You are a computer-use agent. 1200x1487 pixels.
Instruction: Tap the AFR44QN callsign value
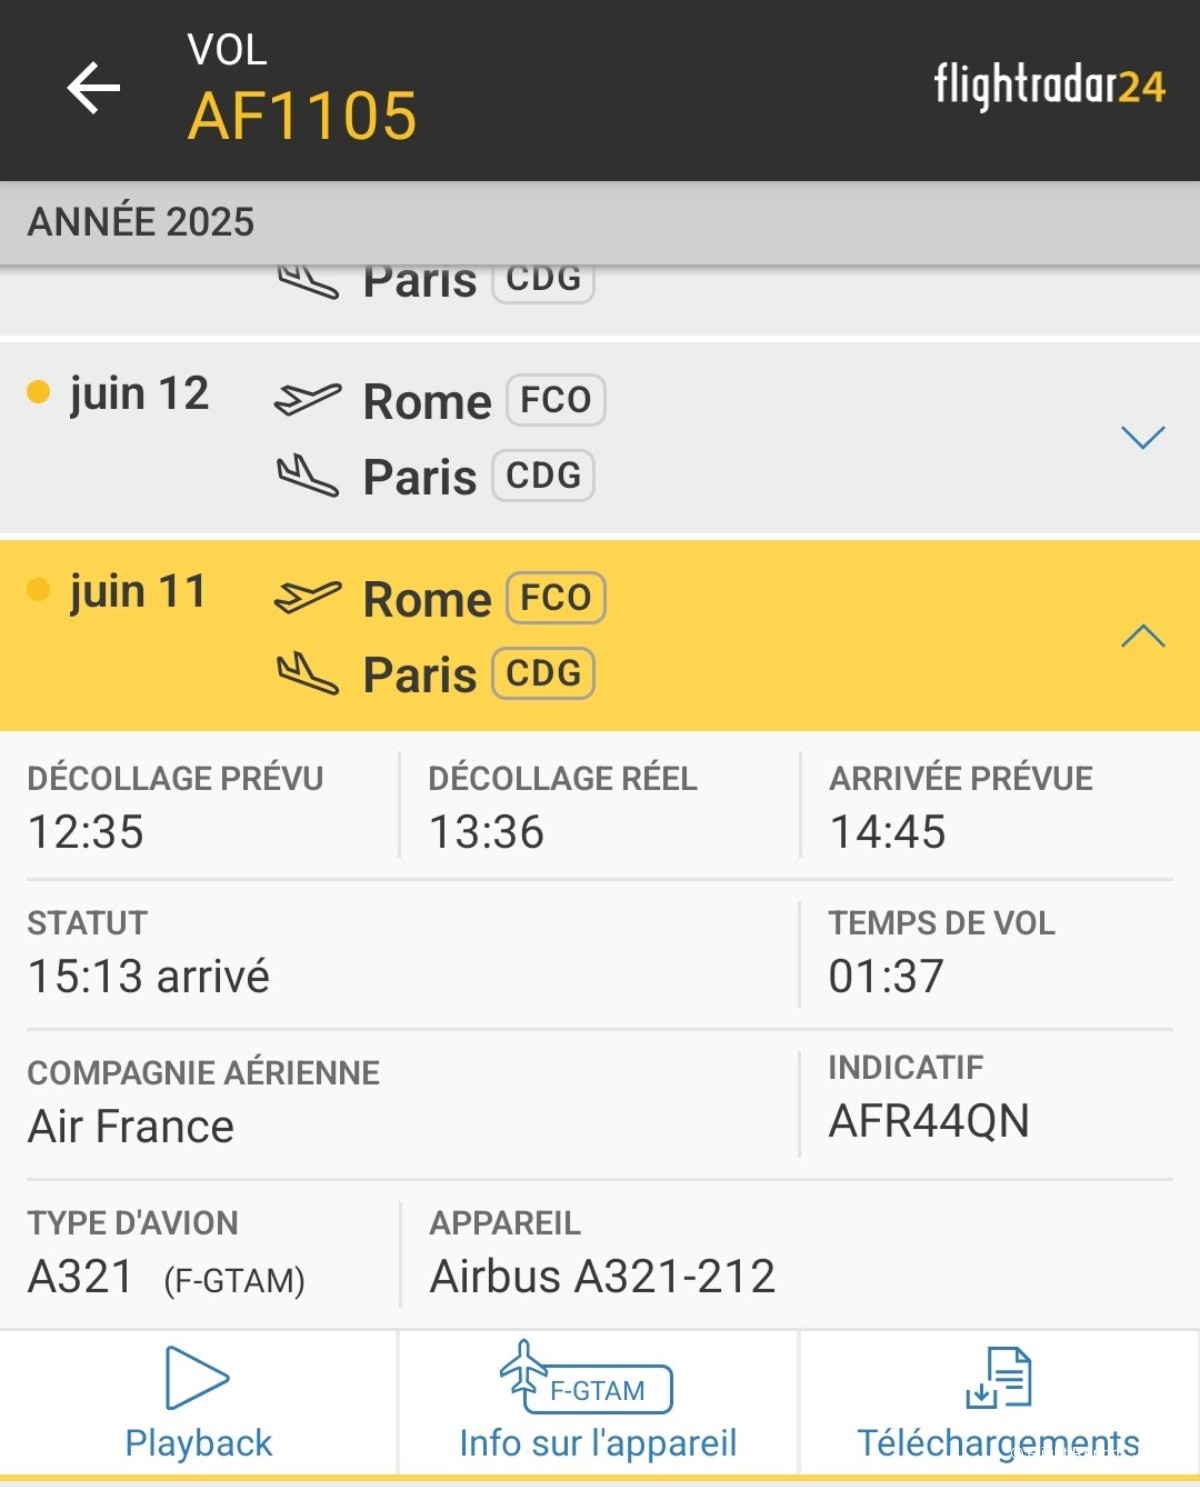pyautogui.click(x=928, y=1121)
